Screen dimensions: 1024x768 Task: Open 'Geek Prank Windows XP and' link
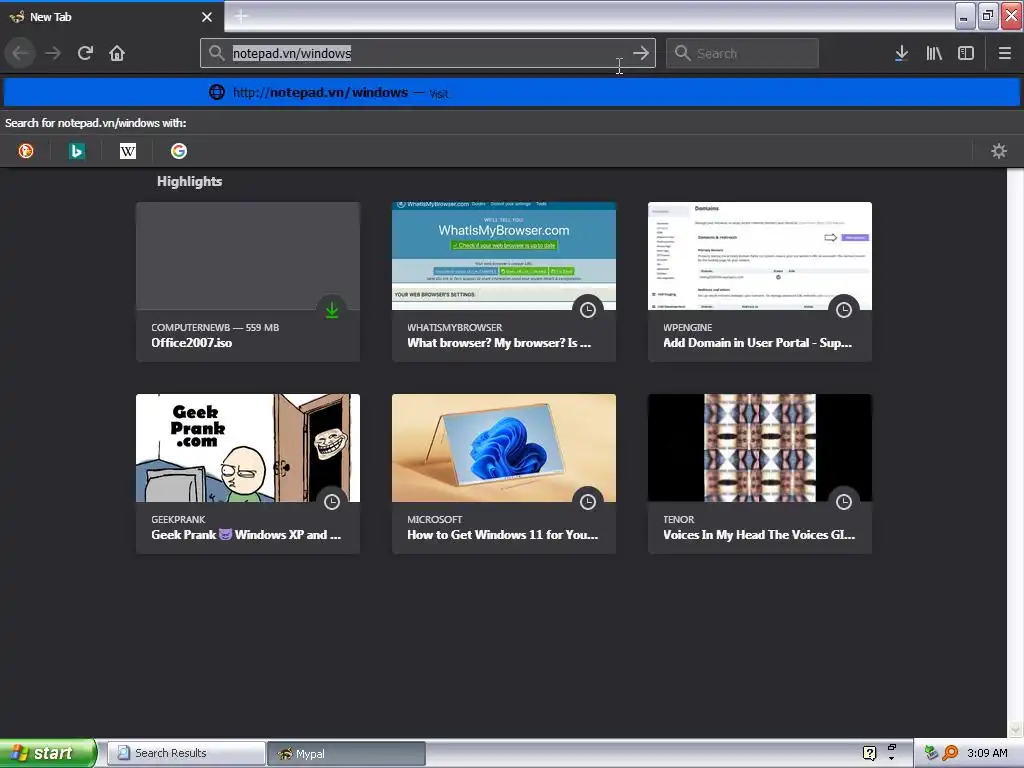pos(246,535)
